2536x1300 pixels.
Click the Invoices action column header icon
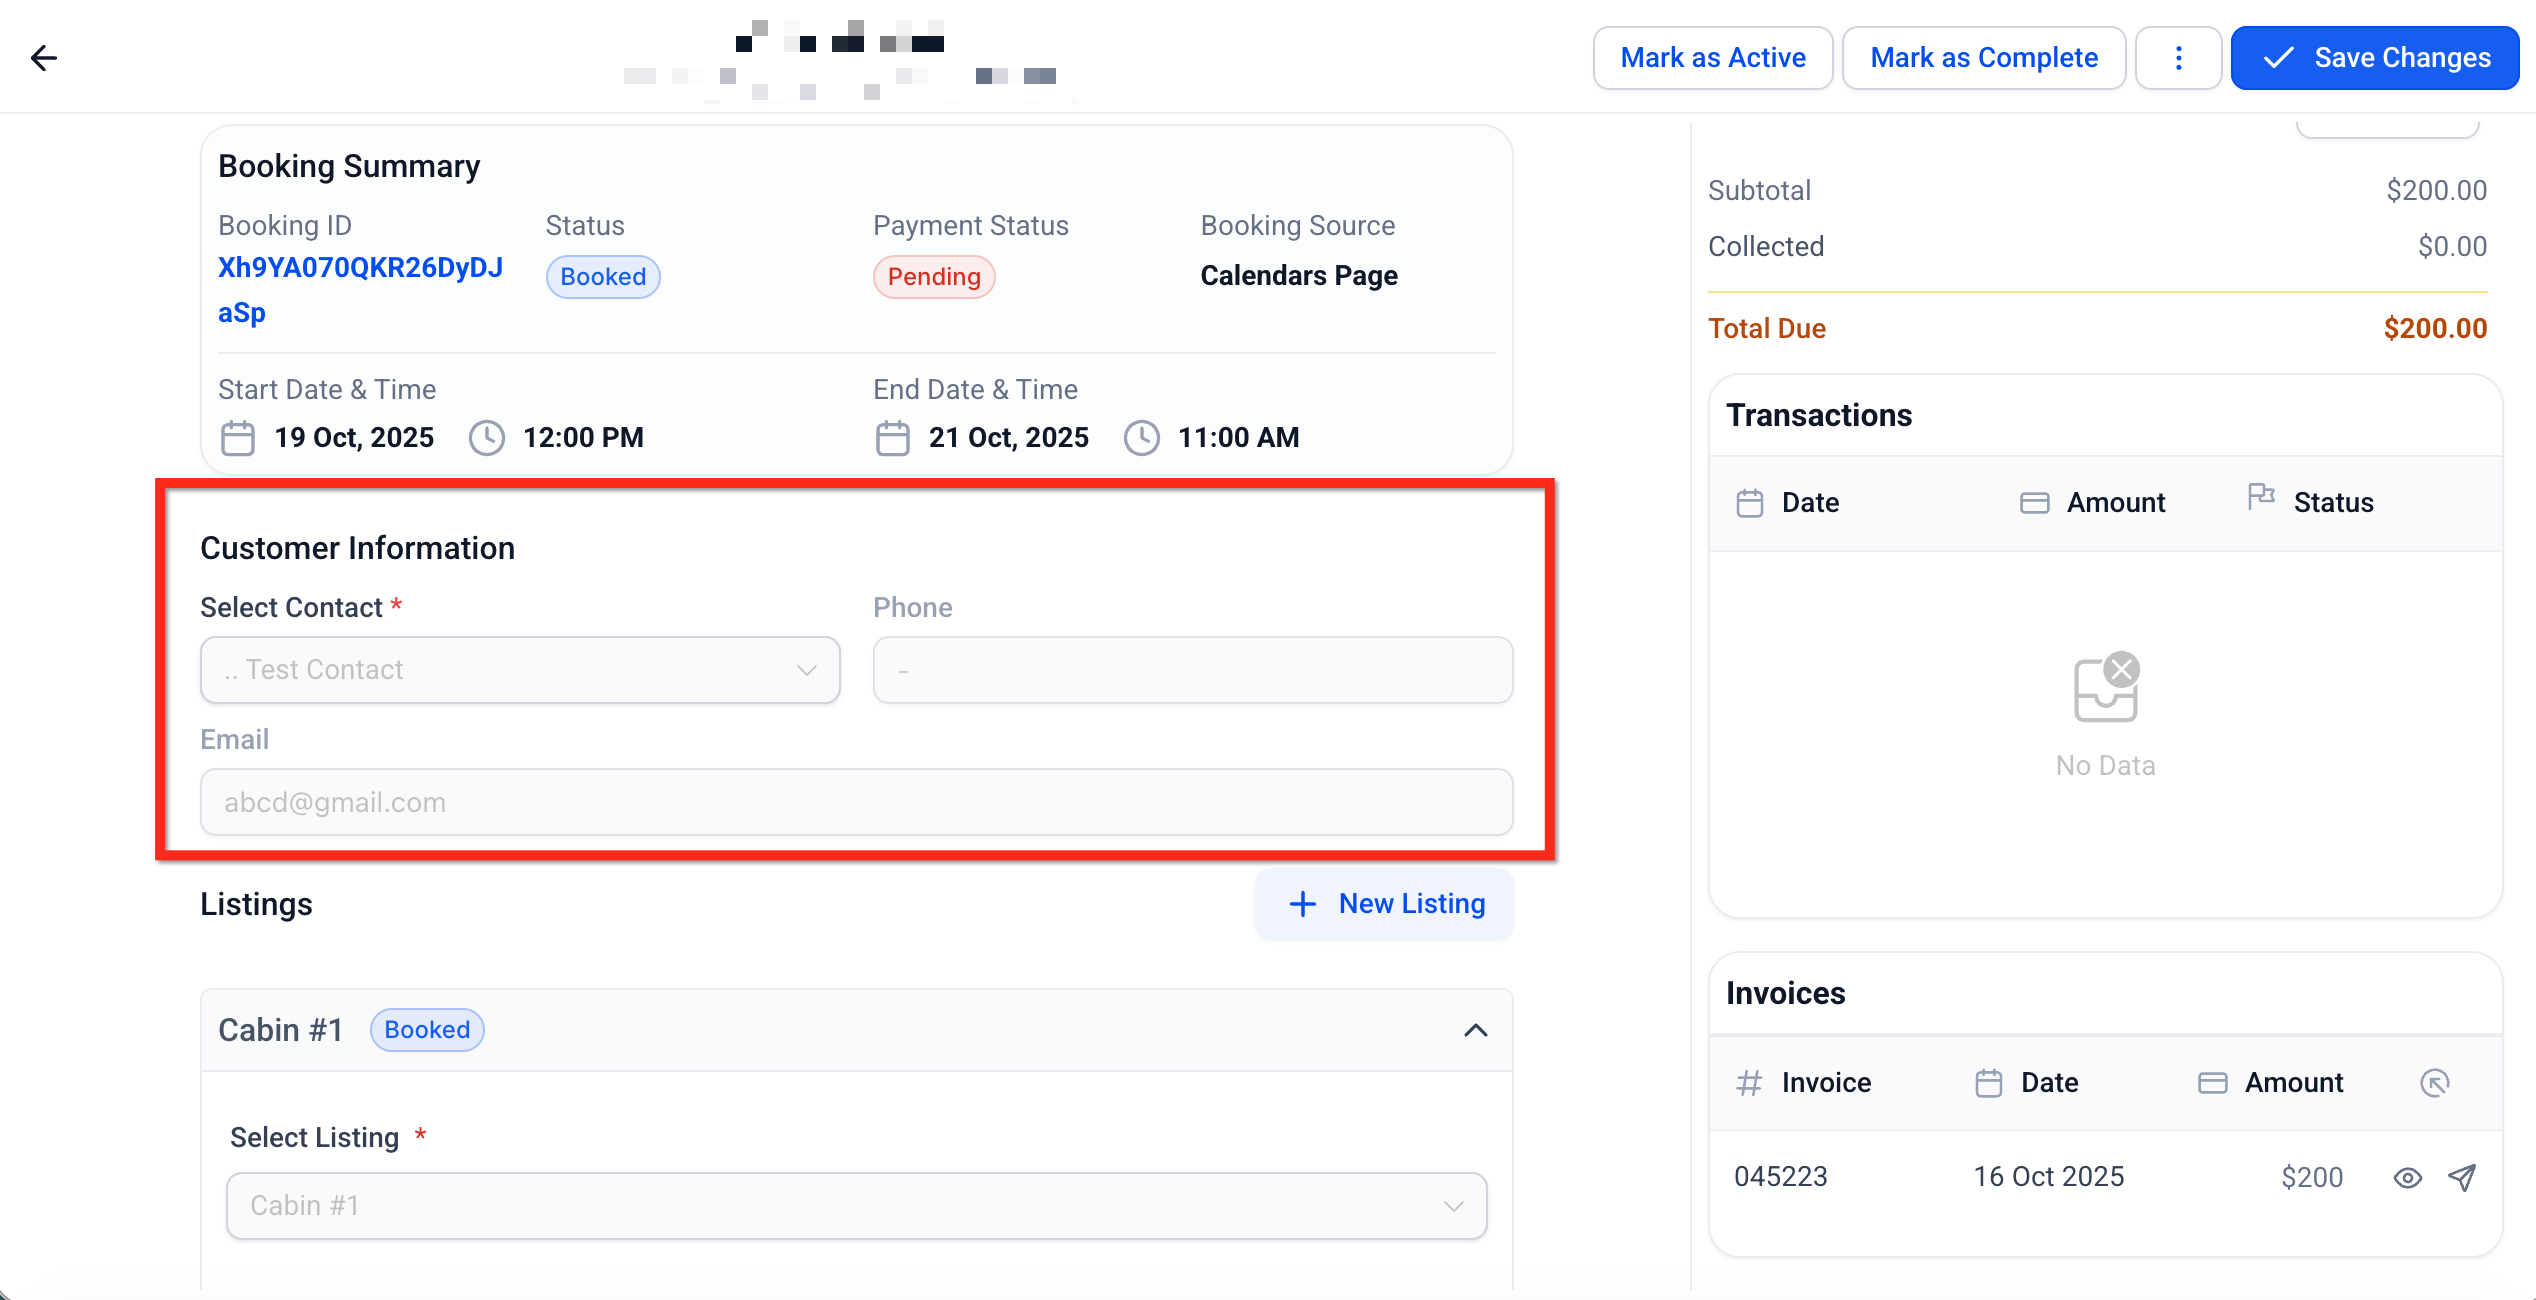[x=2434, y=1083]
